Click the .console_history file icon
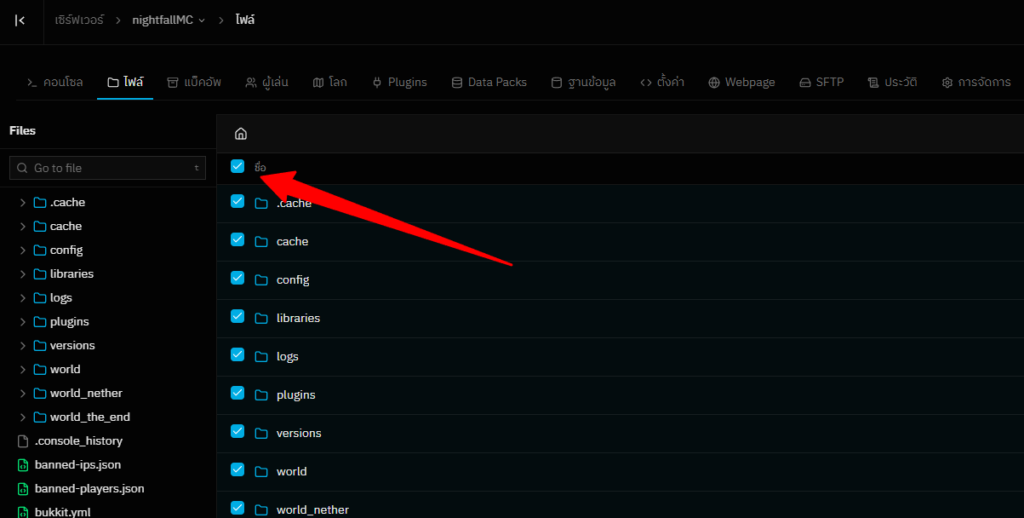Image resolution: width=1024 pixels, height=518 pixels. coord(23,441)
